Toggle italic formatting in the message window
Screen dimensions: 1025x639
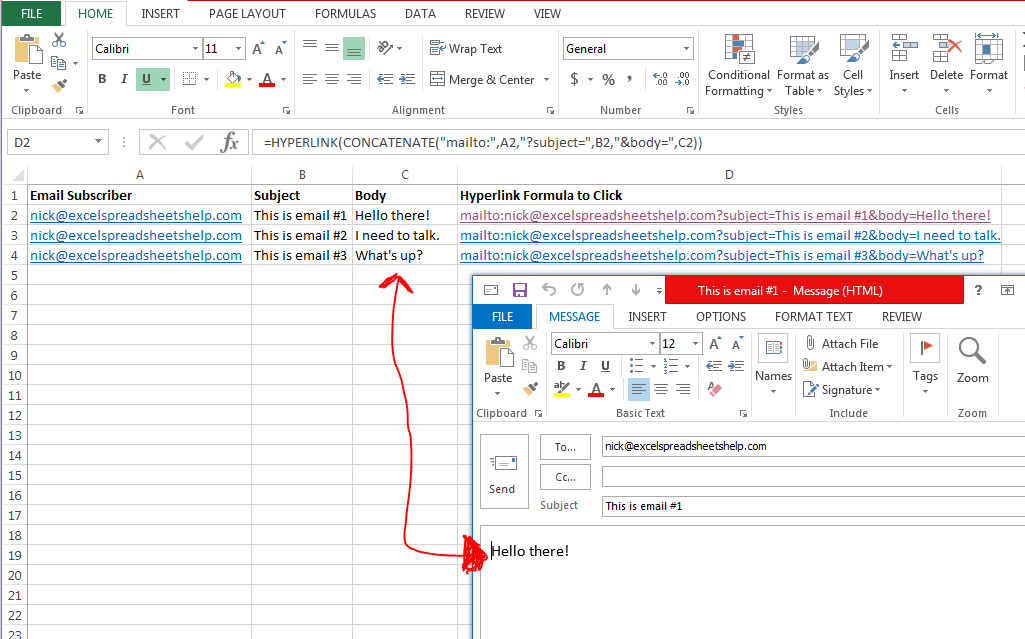pos(583,365)
